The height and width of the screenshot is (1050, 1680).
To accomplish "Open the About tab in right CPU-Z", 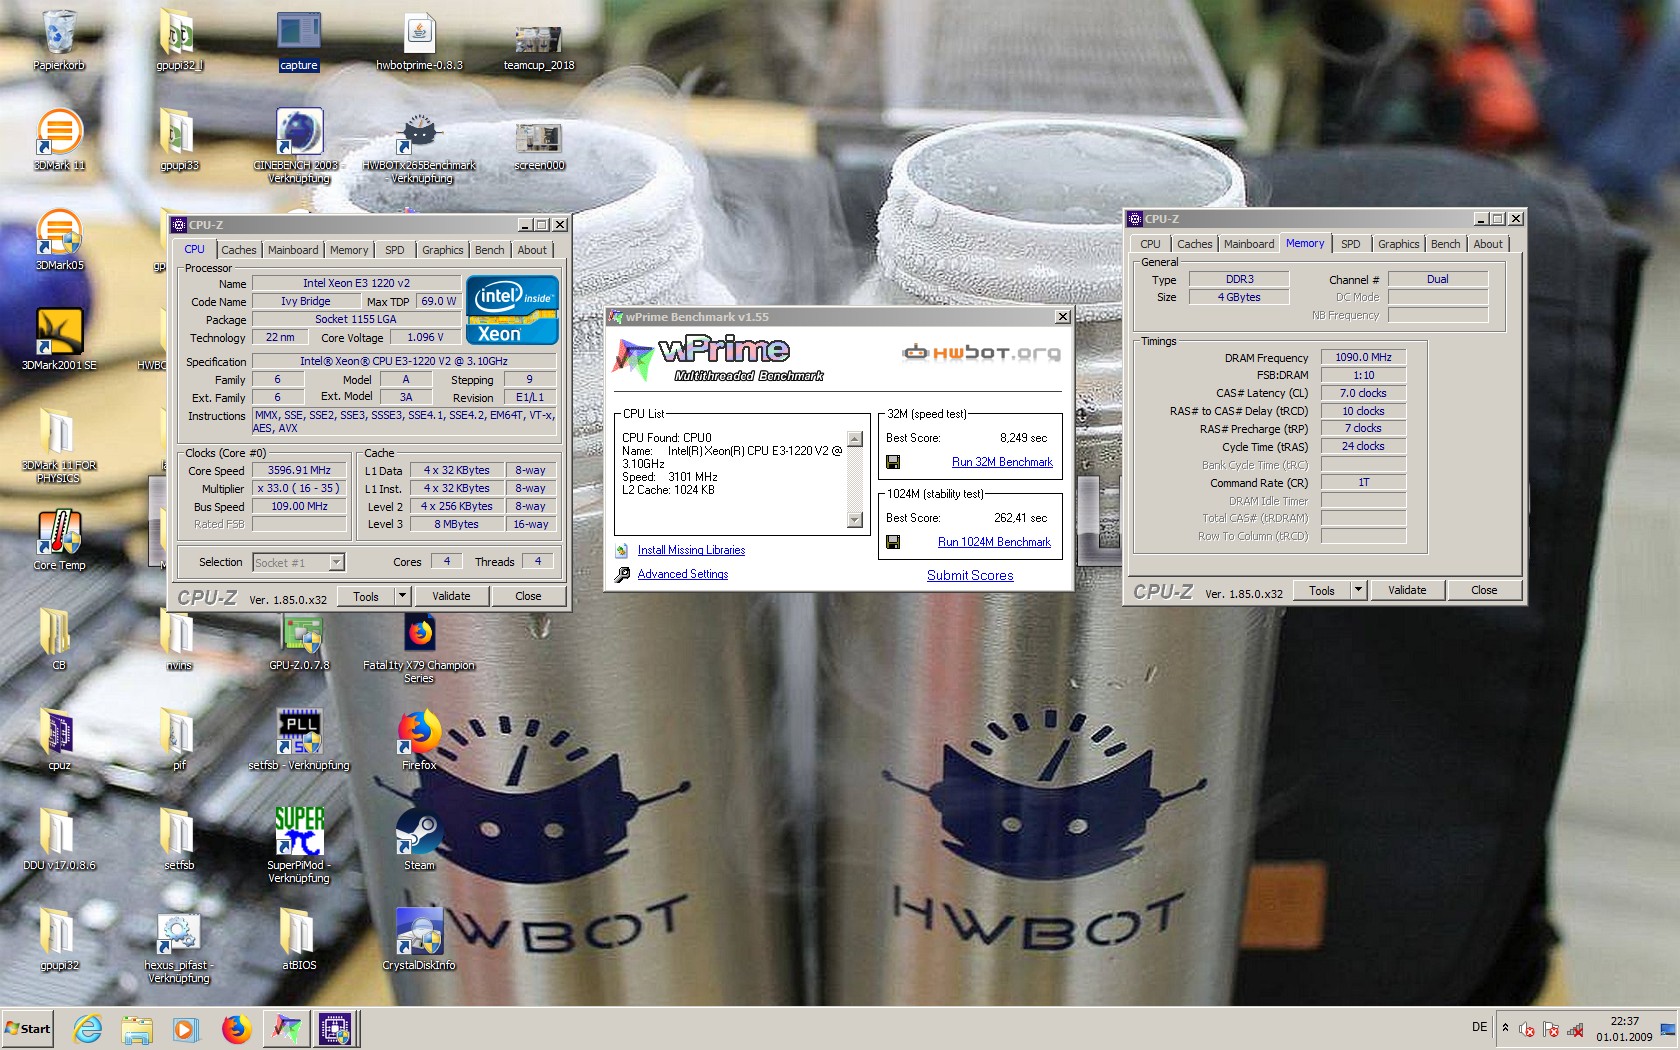I will 1488,244.
